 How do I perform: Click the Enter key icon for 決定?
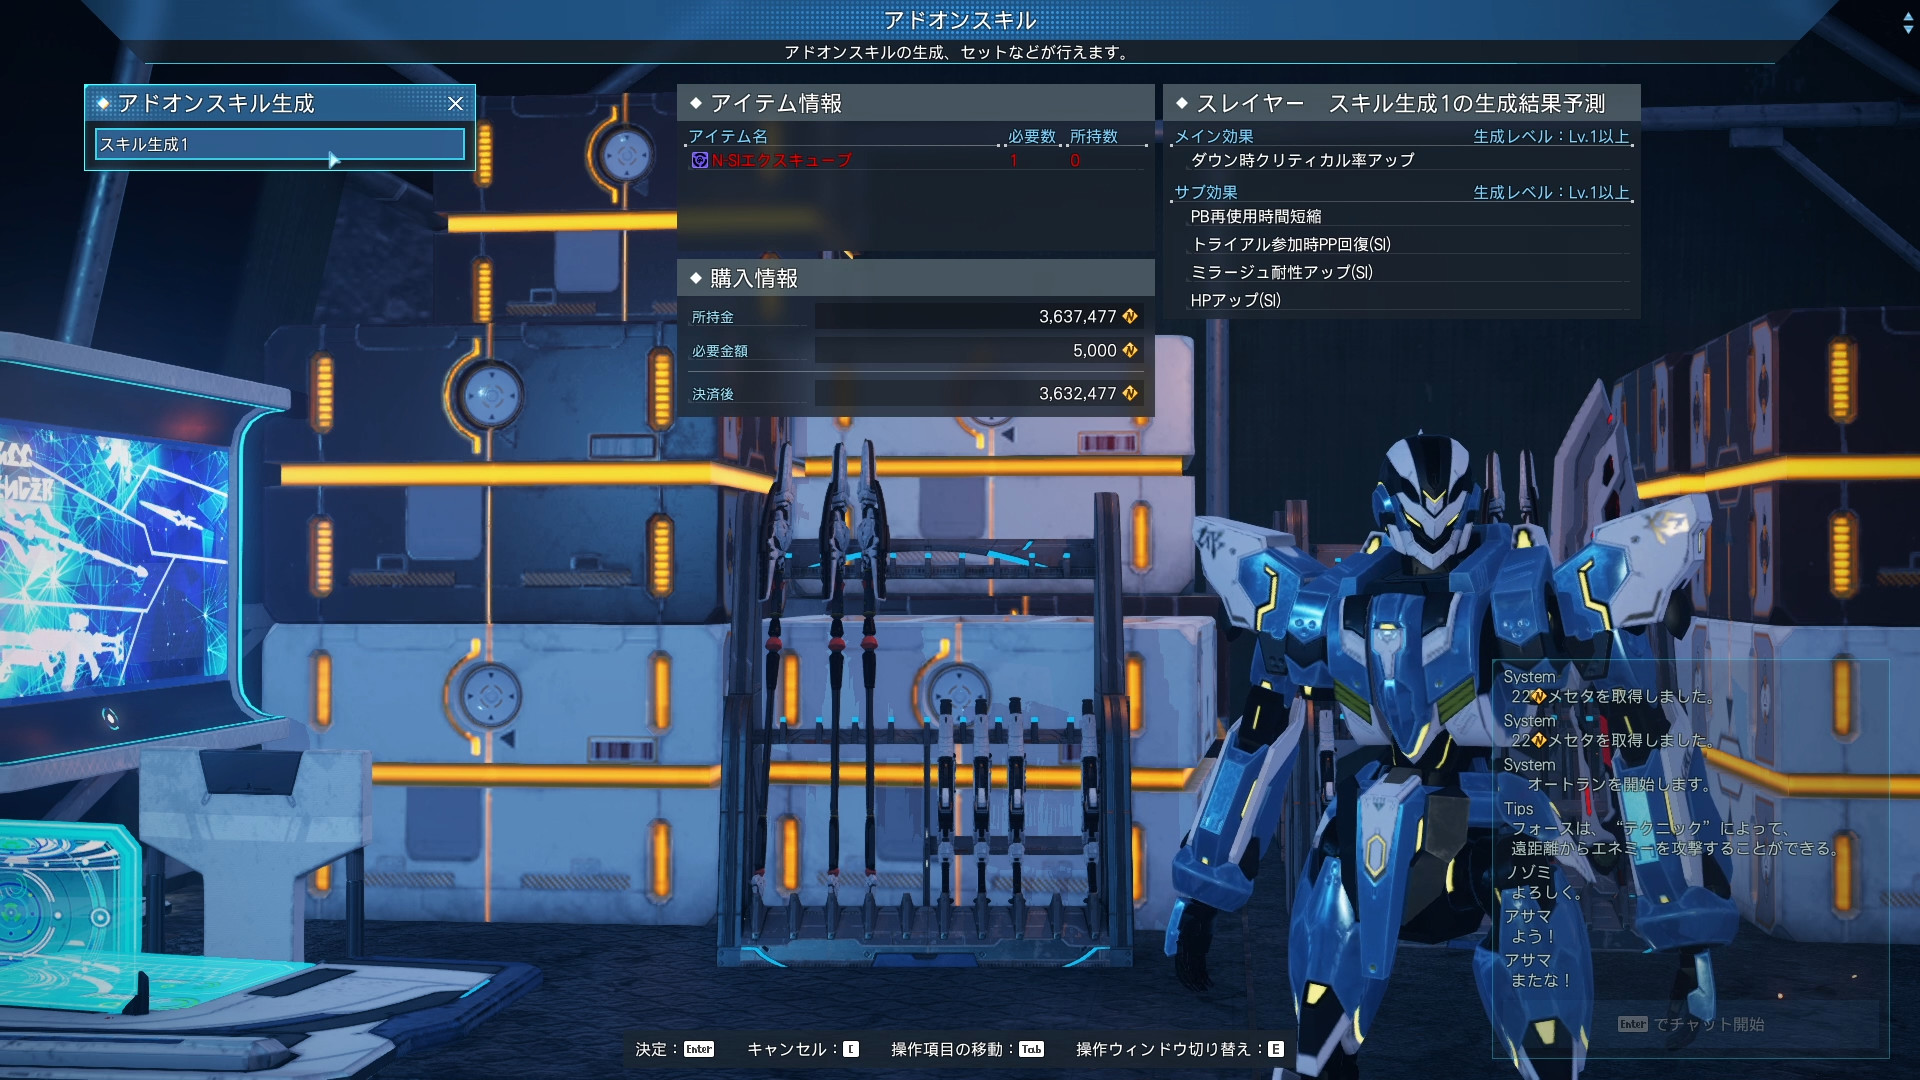(x=699, y=1049)
